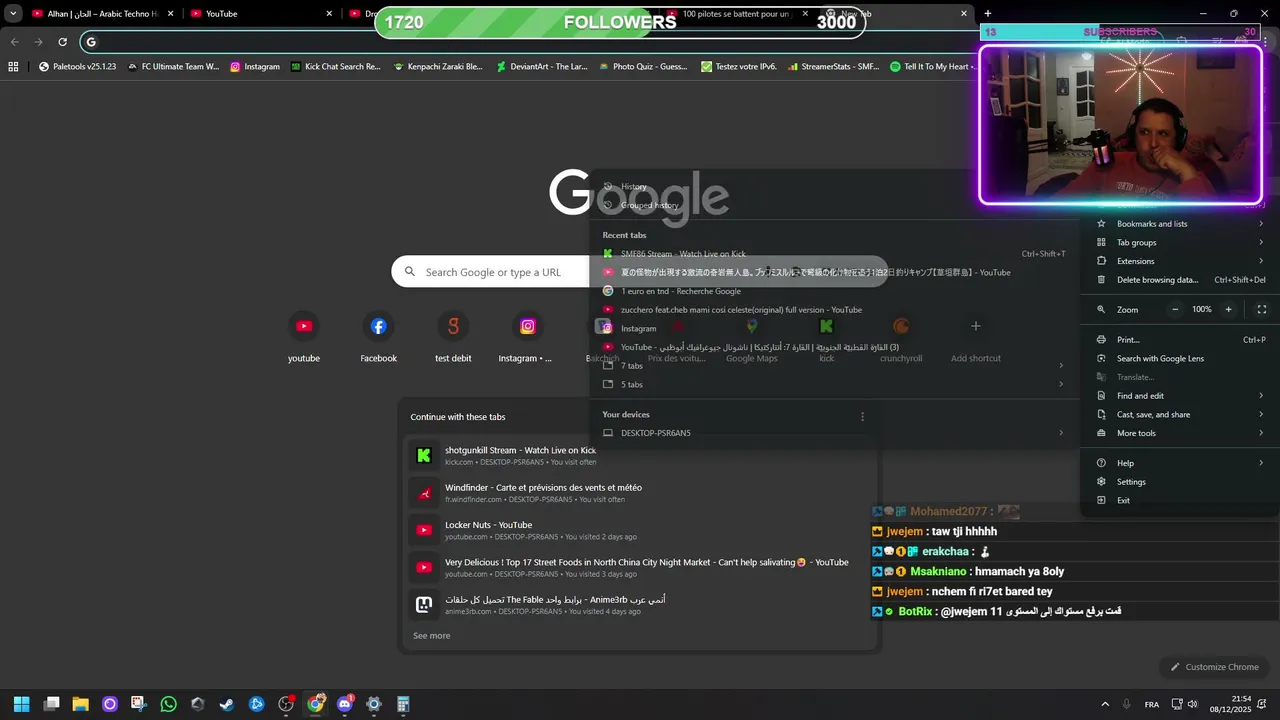Viewport: 1280px width, 720px height.
Task: Open the Photo Quiz bookmark
Action: tap(643, 67)
